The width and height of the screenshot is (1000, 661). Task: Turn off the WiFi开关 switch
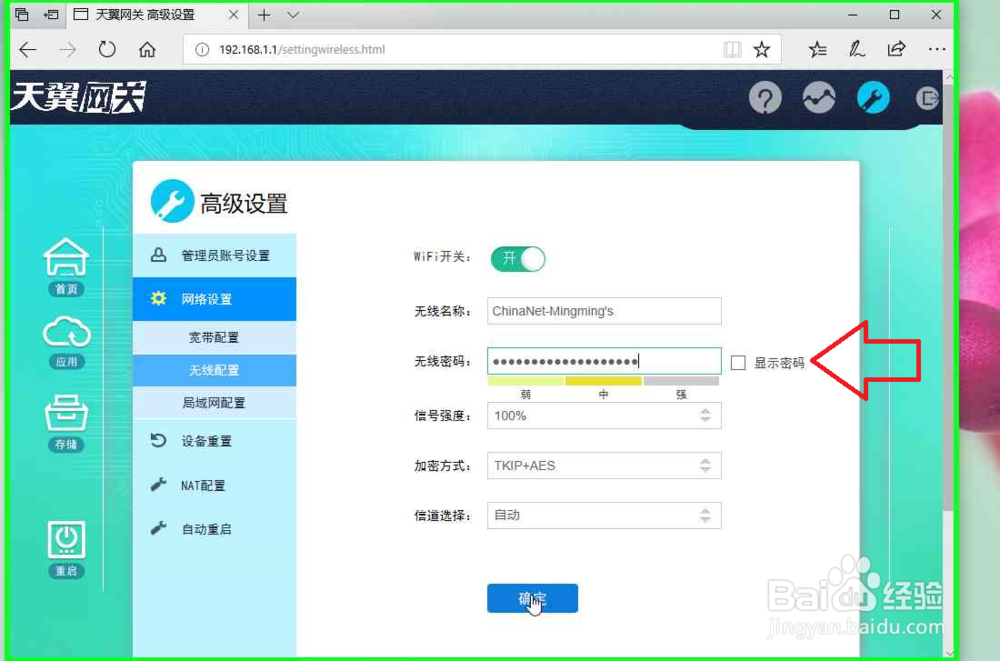517,259
